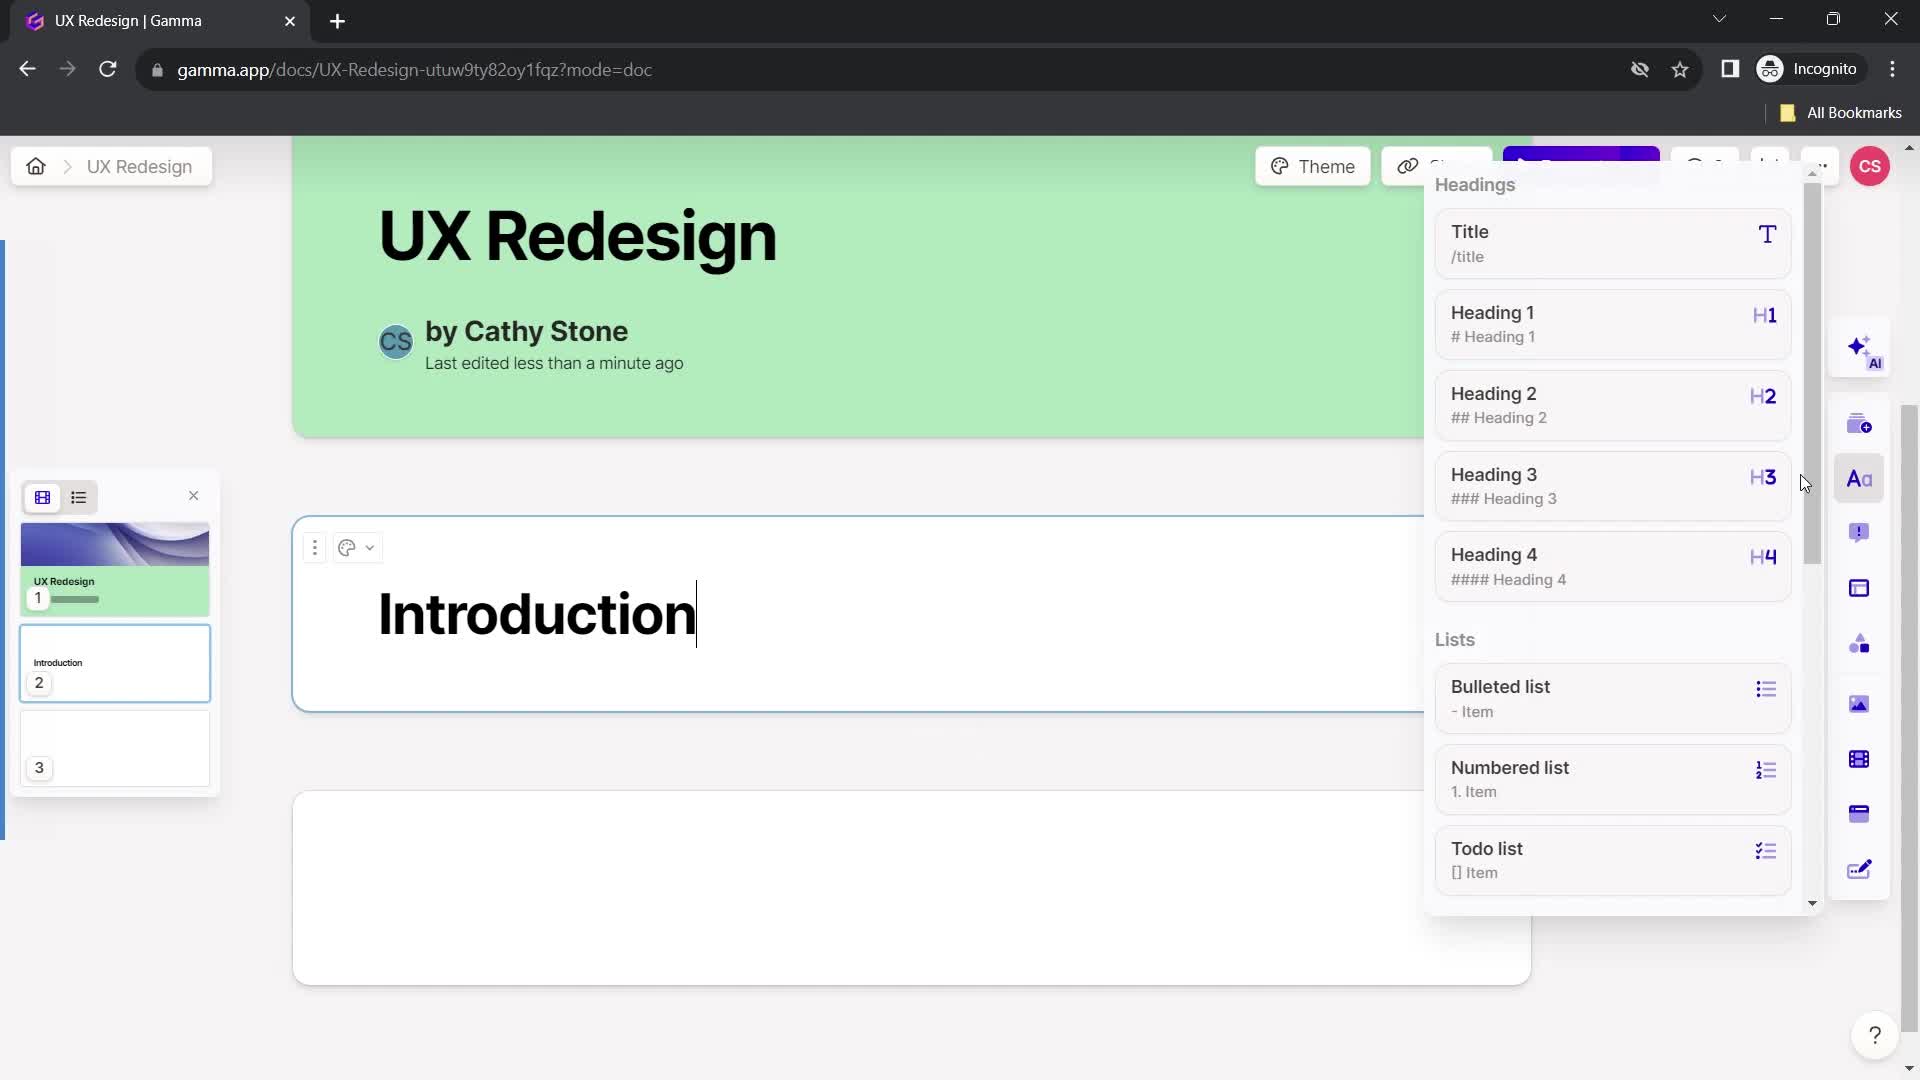Click Introduction text input field

click(x=537, y=612)
